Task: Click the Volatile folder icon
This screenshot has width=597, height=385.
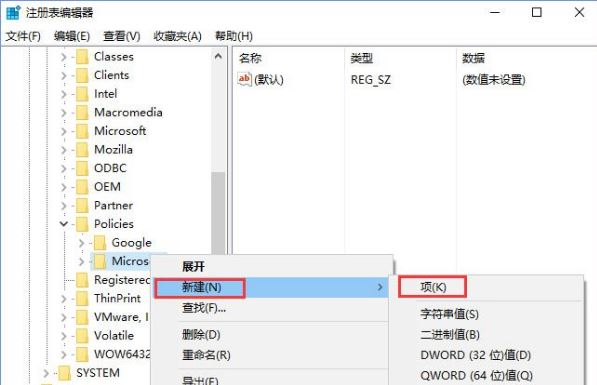Action: (x=82, y=336)
